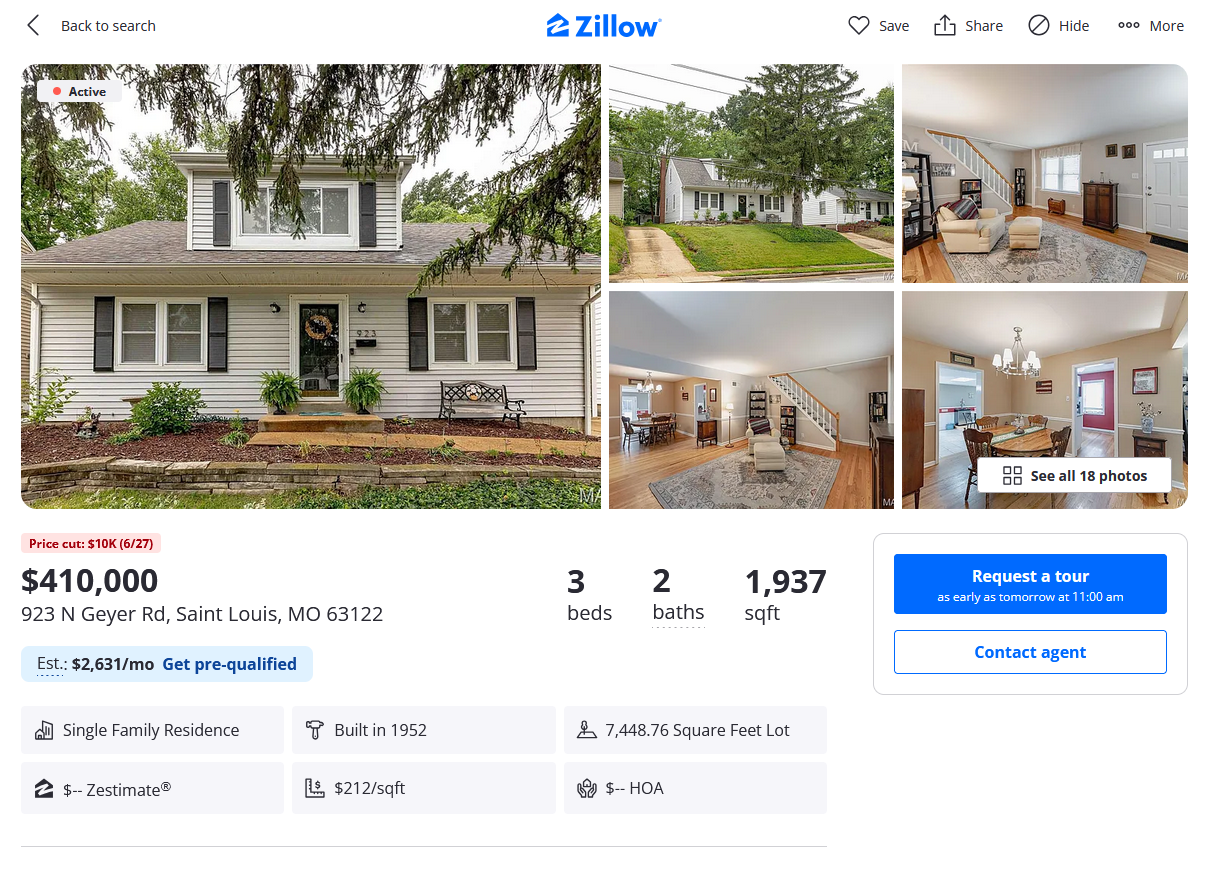Viewport: 1208px width, 869px height.
Task: Click the Zillow logo
Action: click(604, 26)
